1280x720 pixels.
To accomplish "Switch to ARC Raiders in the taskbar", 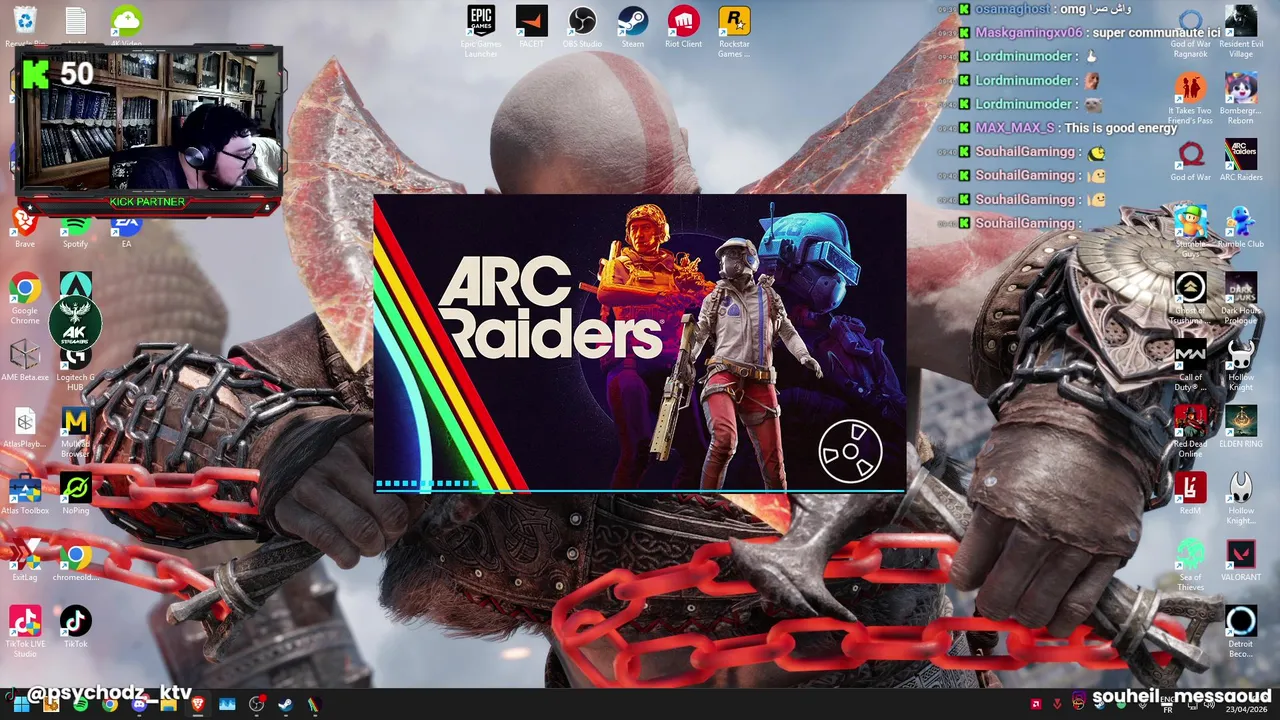I will coord(314,704).
